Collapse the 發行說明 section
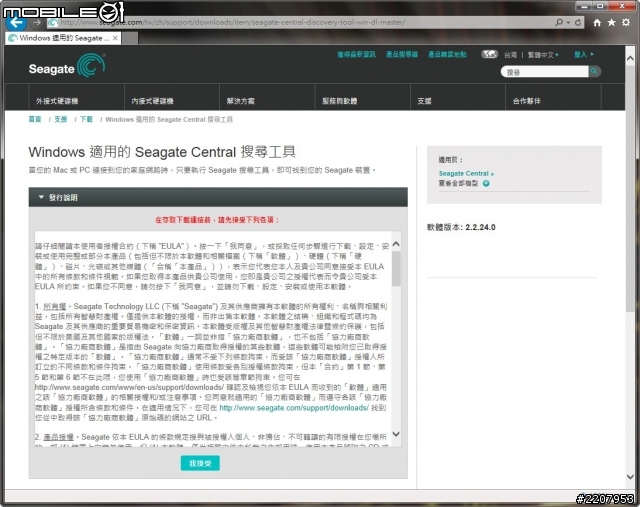 [x=218, y=197]
